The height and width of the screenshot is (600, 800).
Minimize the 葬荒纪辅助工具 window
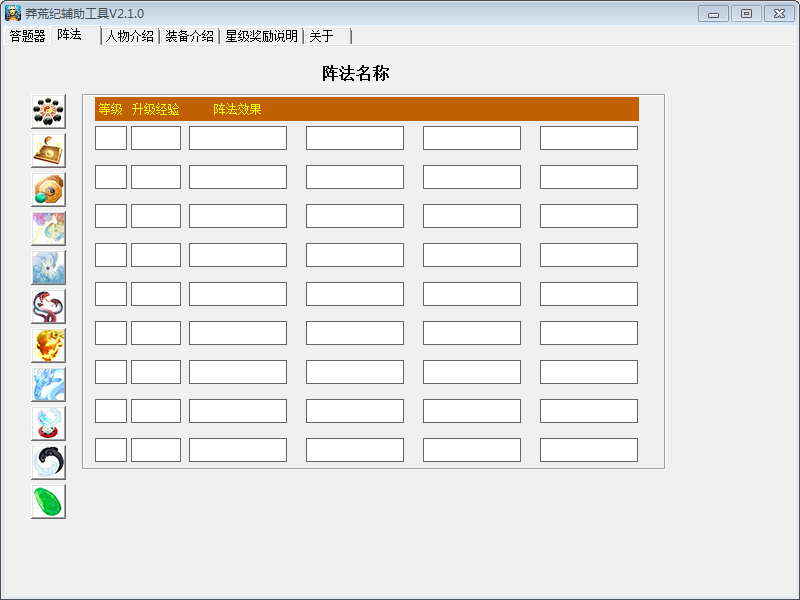(713, 13)
